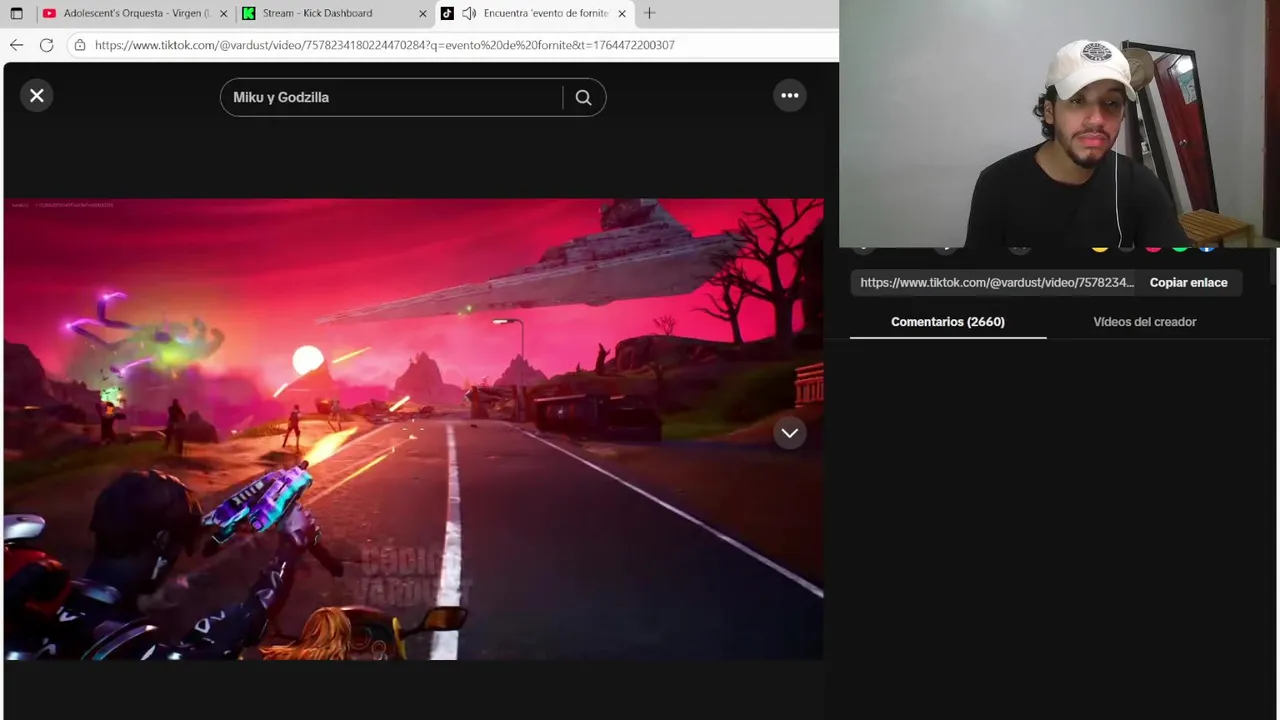1280x720 pixels.
Task: Reload the current page
Action: [46, 45]
